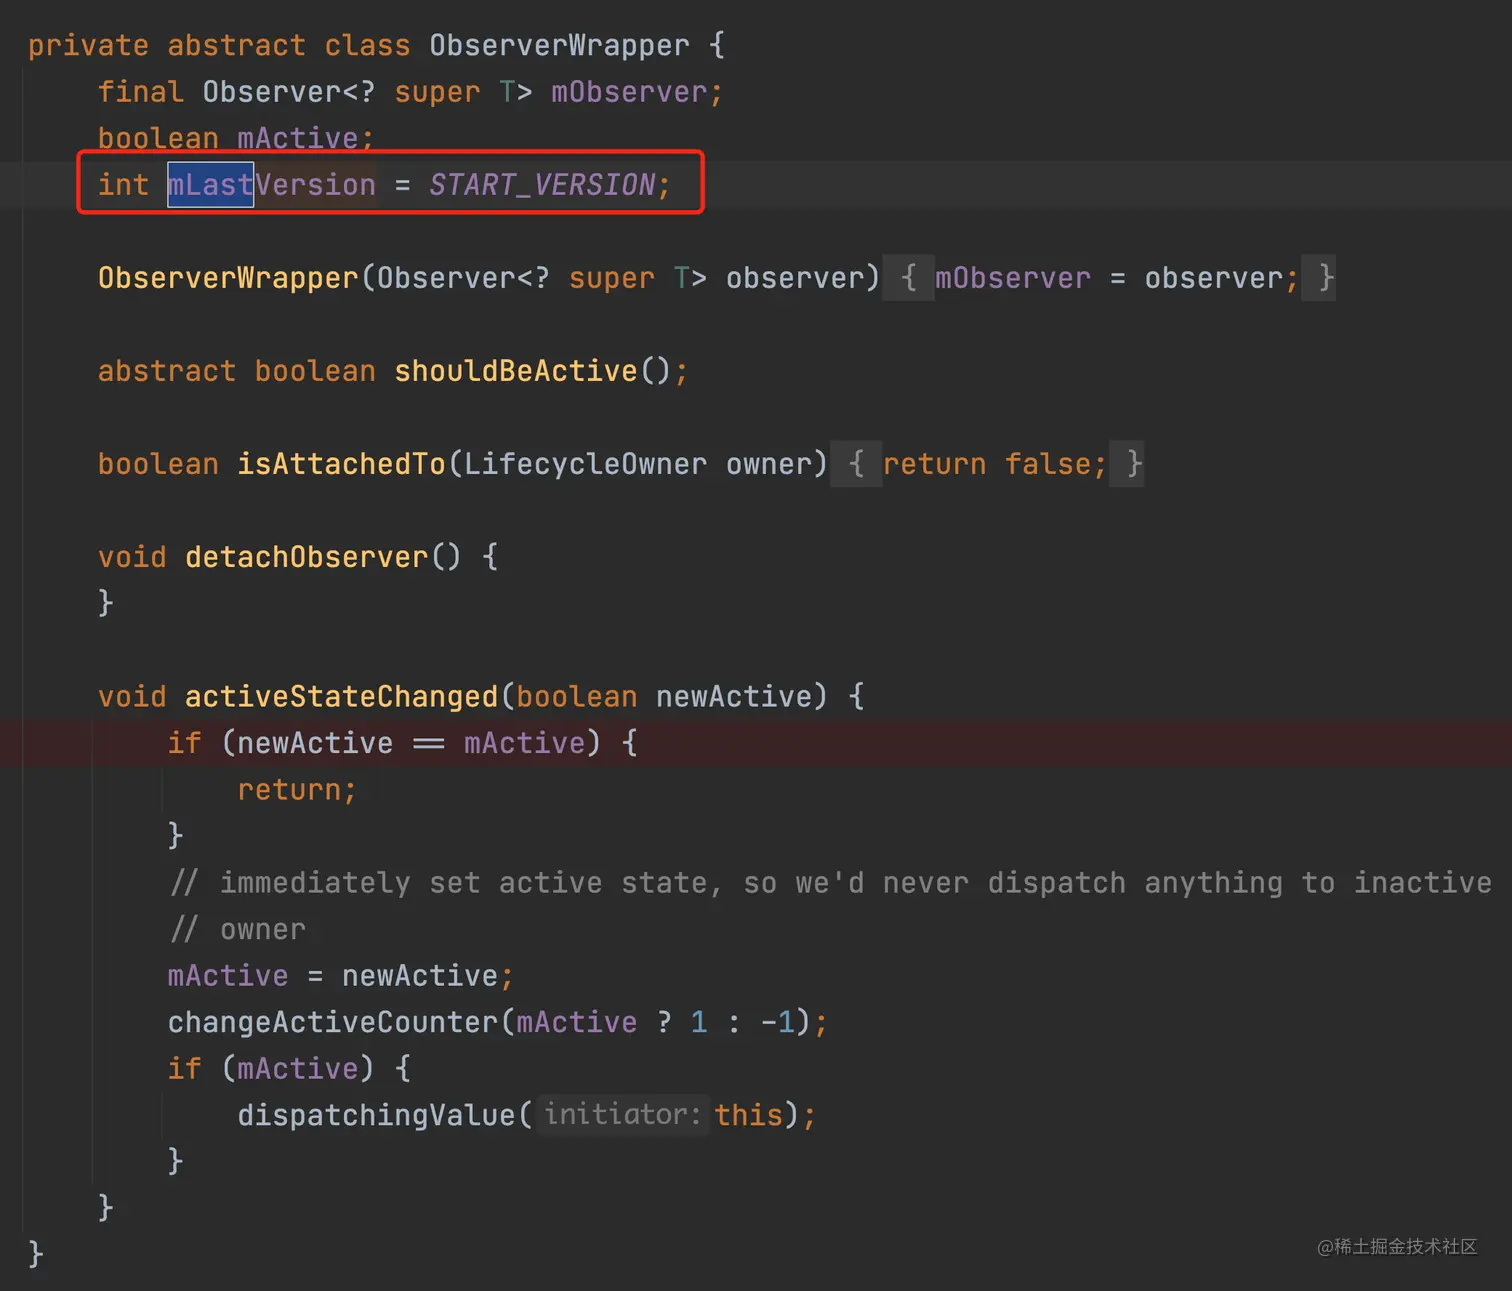Click the LifecycleOwner parameter type
The image size is (1512, 1291).
(585, 464)
